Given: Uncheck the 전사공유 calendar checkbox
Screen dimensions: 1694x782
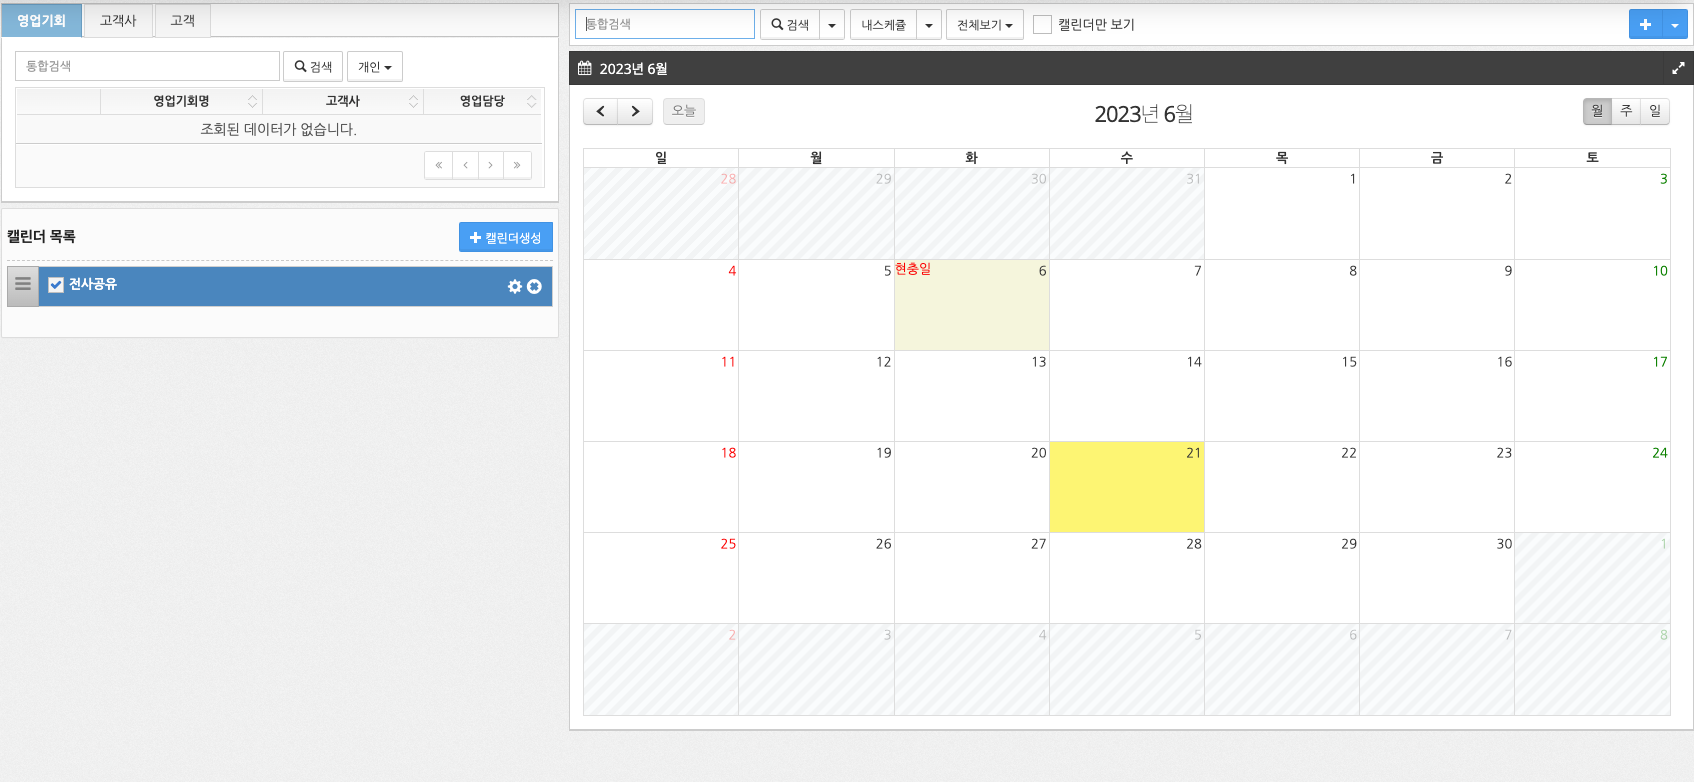Looking at the screenshot, I should click(56, 285).
